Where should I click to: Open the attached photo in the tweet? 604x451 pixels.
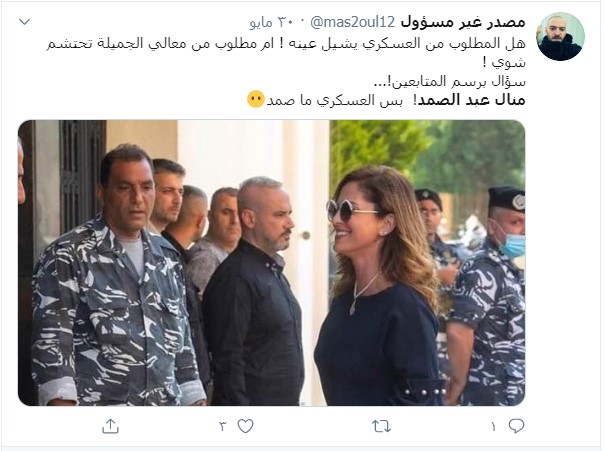click(272, 263)
